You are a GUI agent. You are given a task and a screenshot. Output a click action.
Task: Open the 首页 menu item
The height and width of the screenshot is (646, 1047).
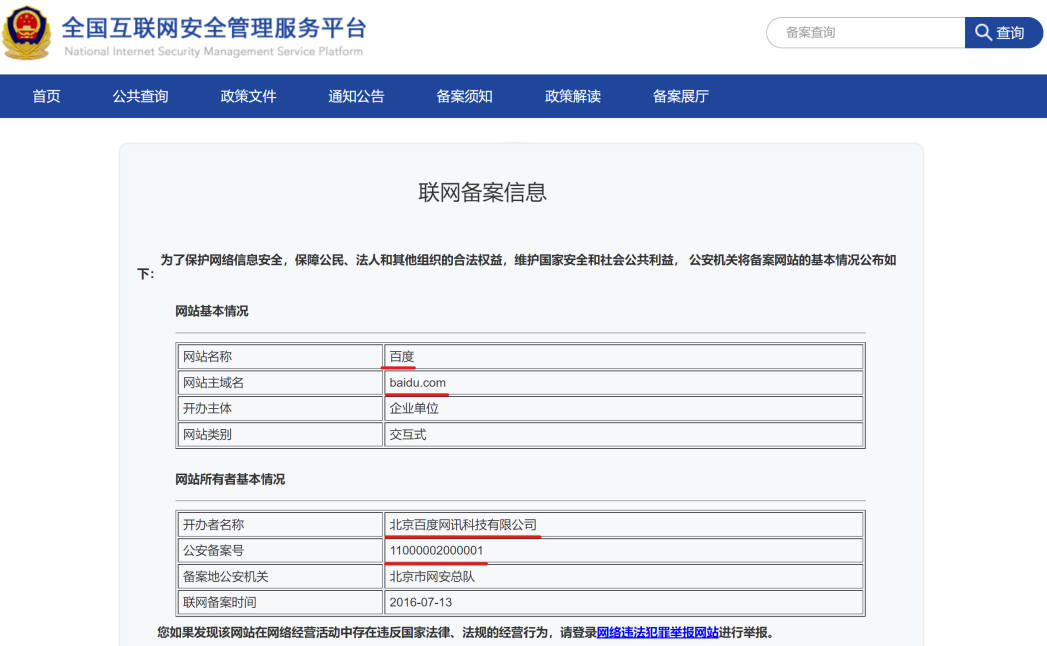[x=46, y=96]
